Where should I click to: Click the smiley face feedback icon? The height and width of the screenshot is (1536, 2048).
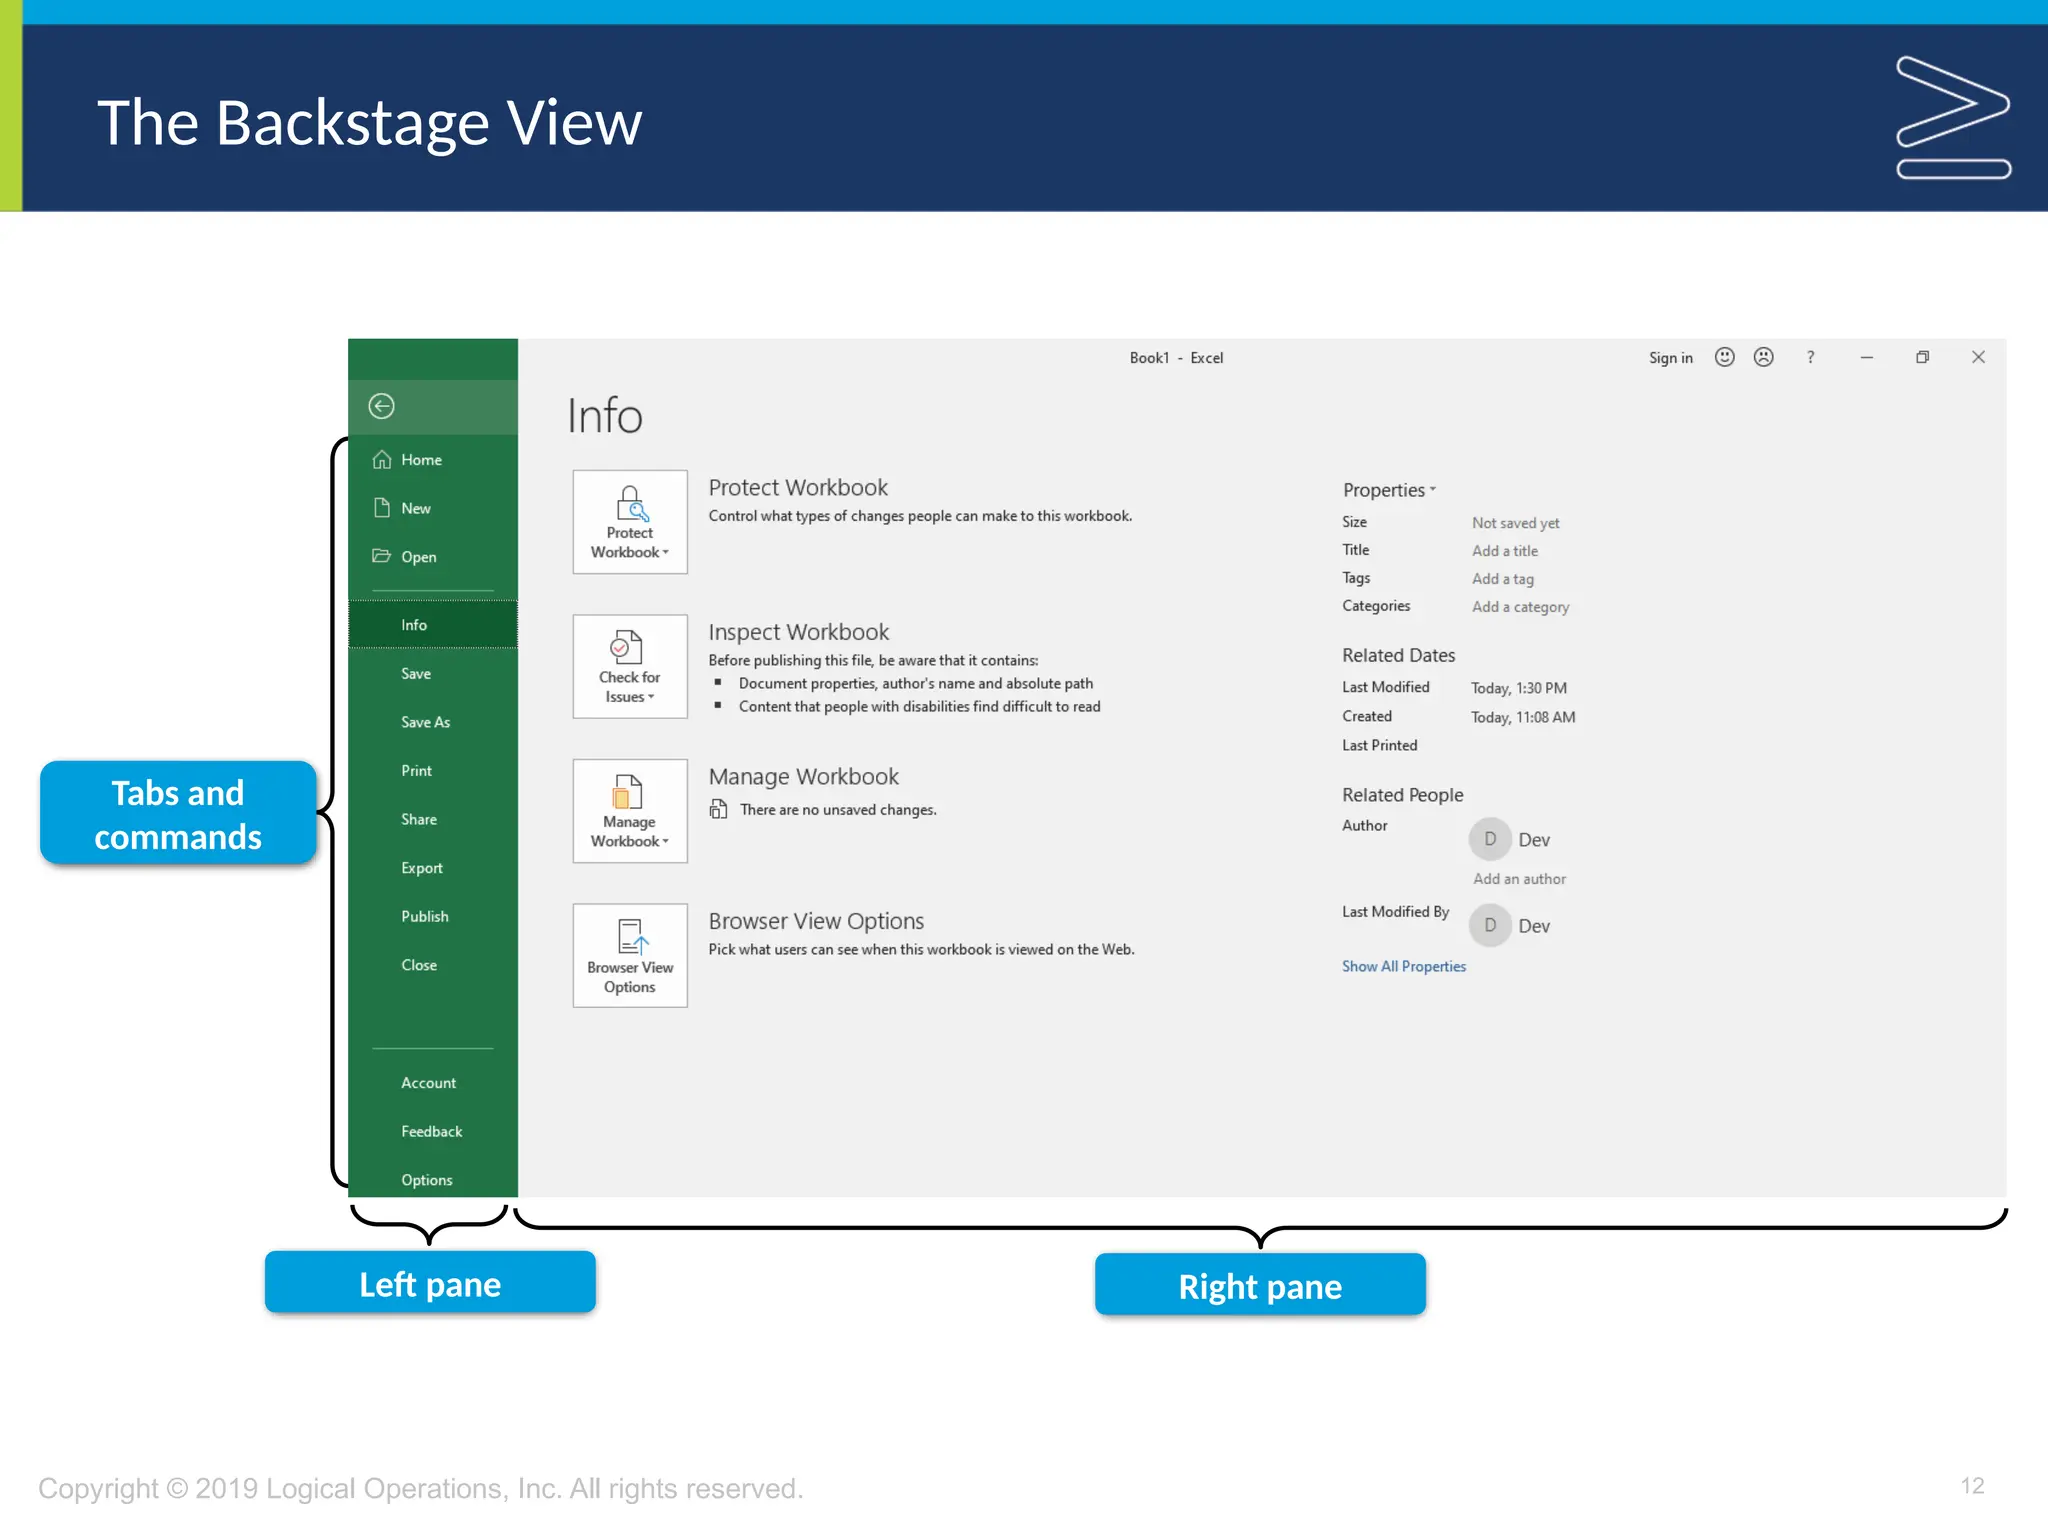pyautogui.click(x=1724, y=357)
